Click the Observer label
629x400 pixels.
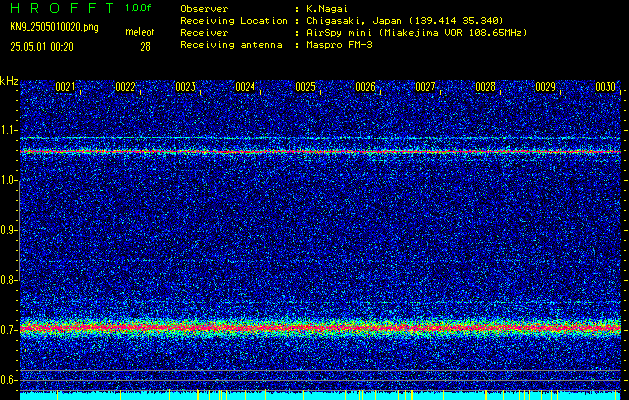(x=204, y=9)
